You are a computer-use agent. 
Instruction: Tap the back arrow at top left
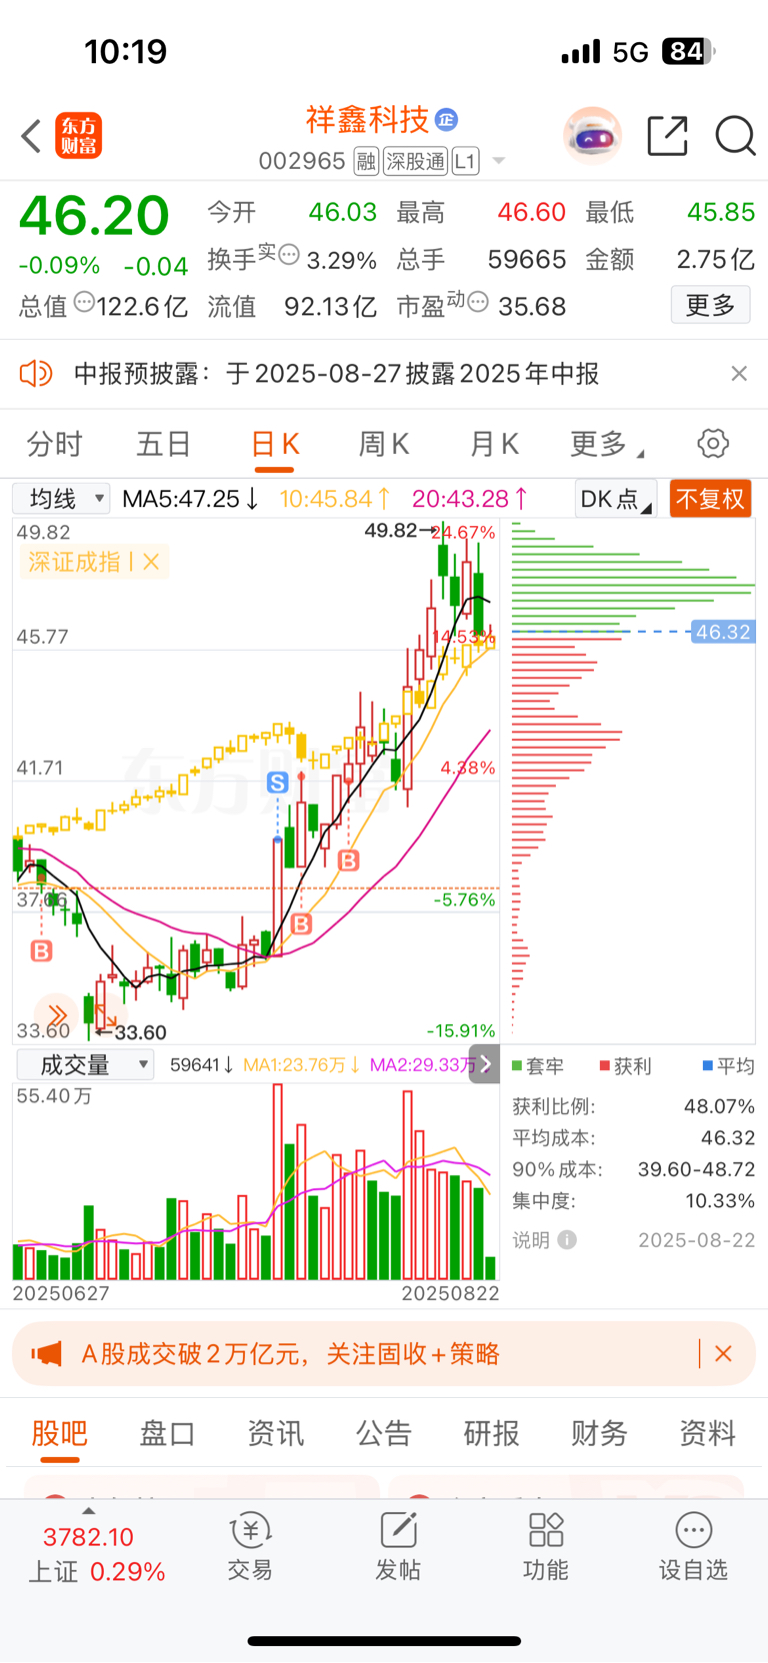pyautogui.click(x=31, y=136)
